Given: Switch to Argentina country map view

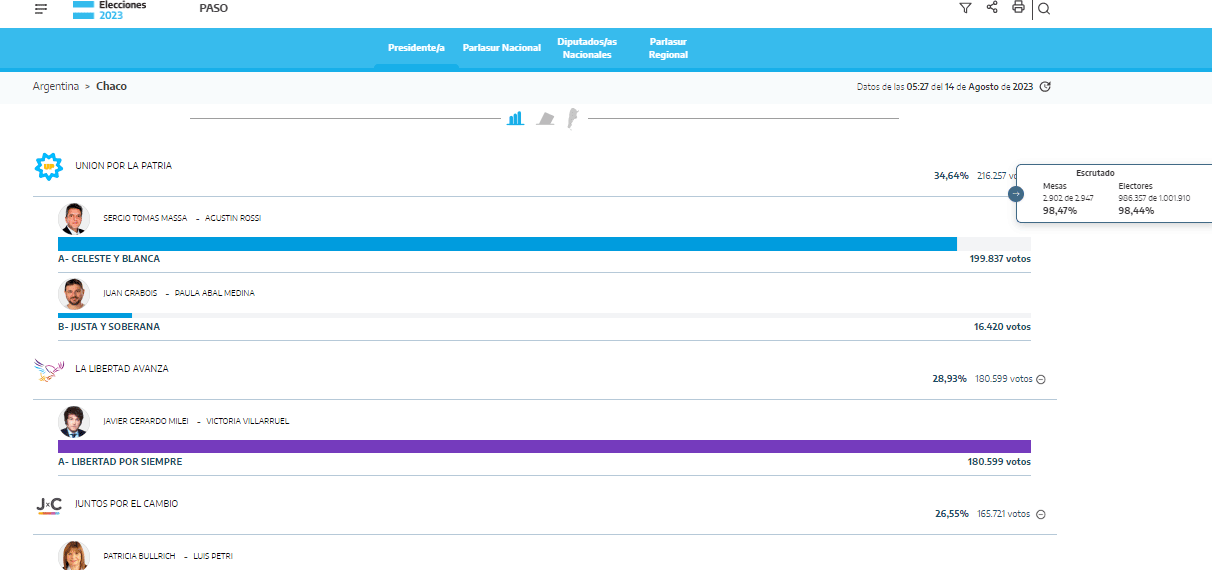Looking at the screenshot, I should [x=573, y=118].
